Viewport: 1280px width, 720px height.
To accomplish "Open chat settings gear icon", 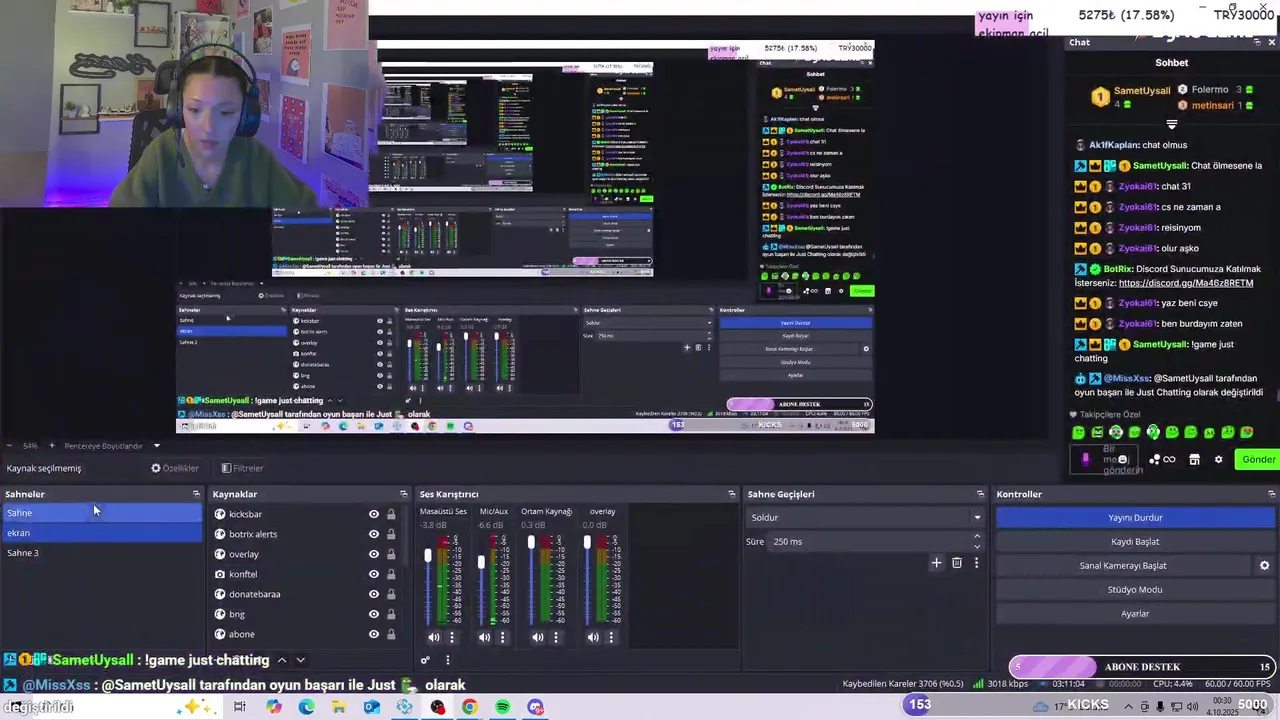I will click(x=1218, y=460).
